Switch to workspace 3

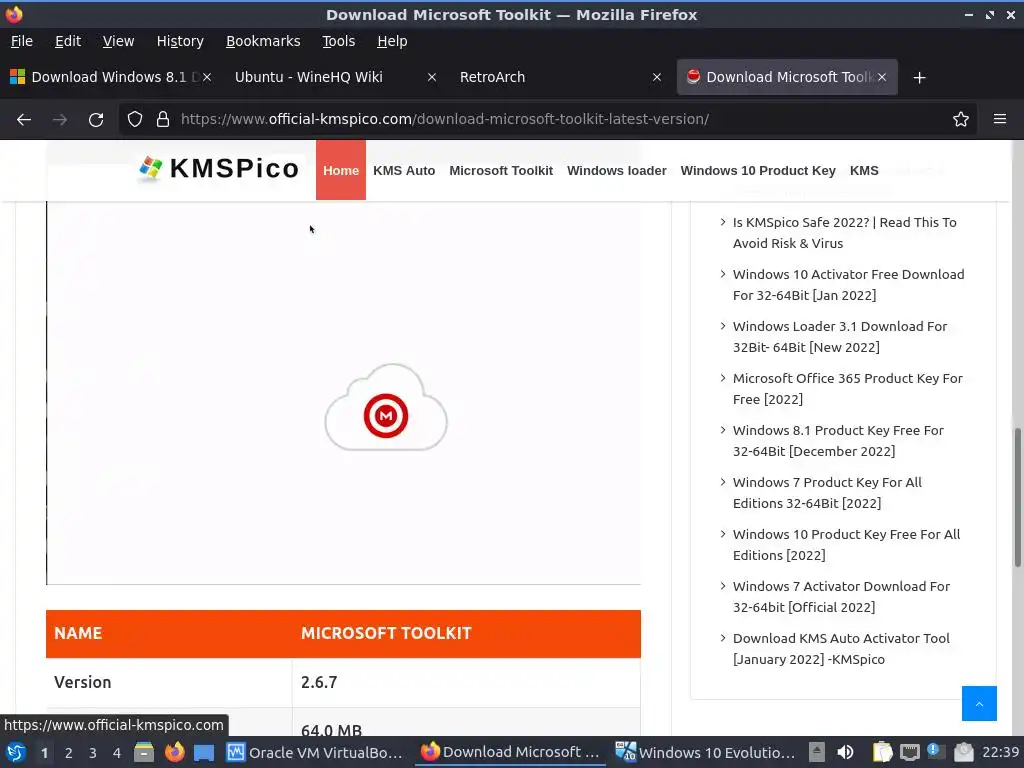[92, 753]
